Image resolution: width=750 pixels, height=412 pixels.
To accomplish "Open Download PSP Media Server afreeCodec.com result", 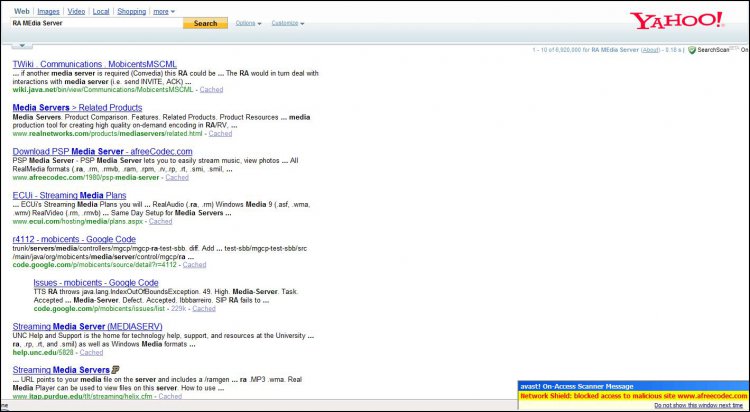I will [x=102, y=152].
